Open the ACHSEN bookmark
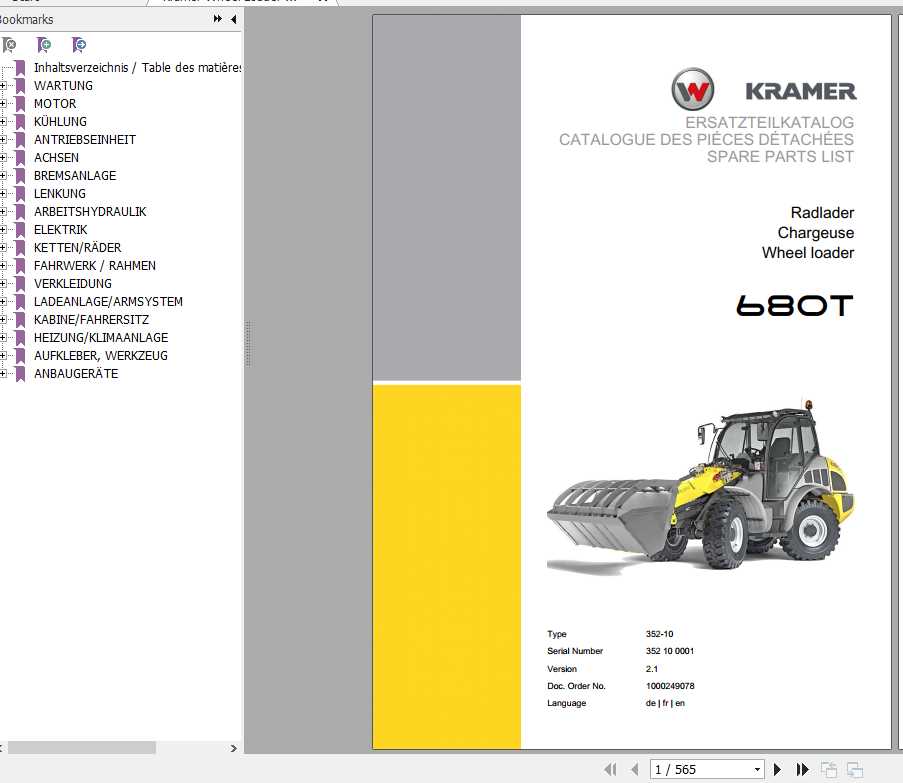This screenshot has height=783, width=903. point(56,157)
